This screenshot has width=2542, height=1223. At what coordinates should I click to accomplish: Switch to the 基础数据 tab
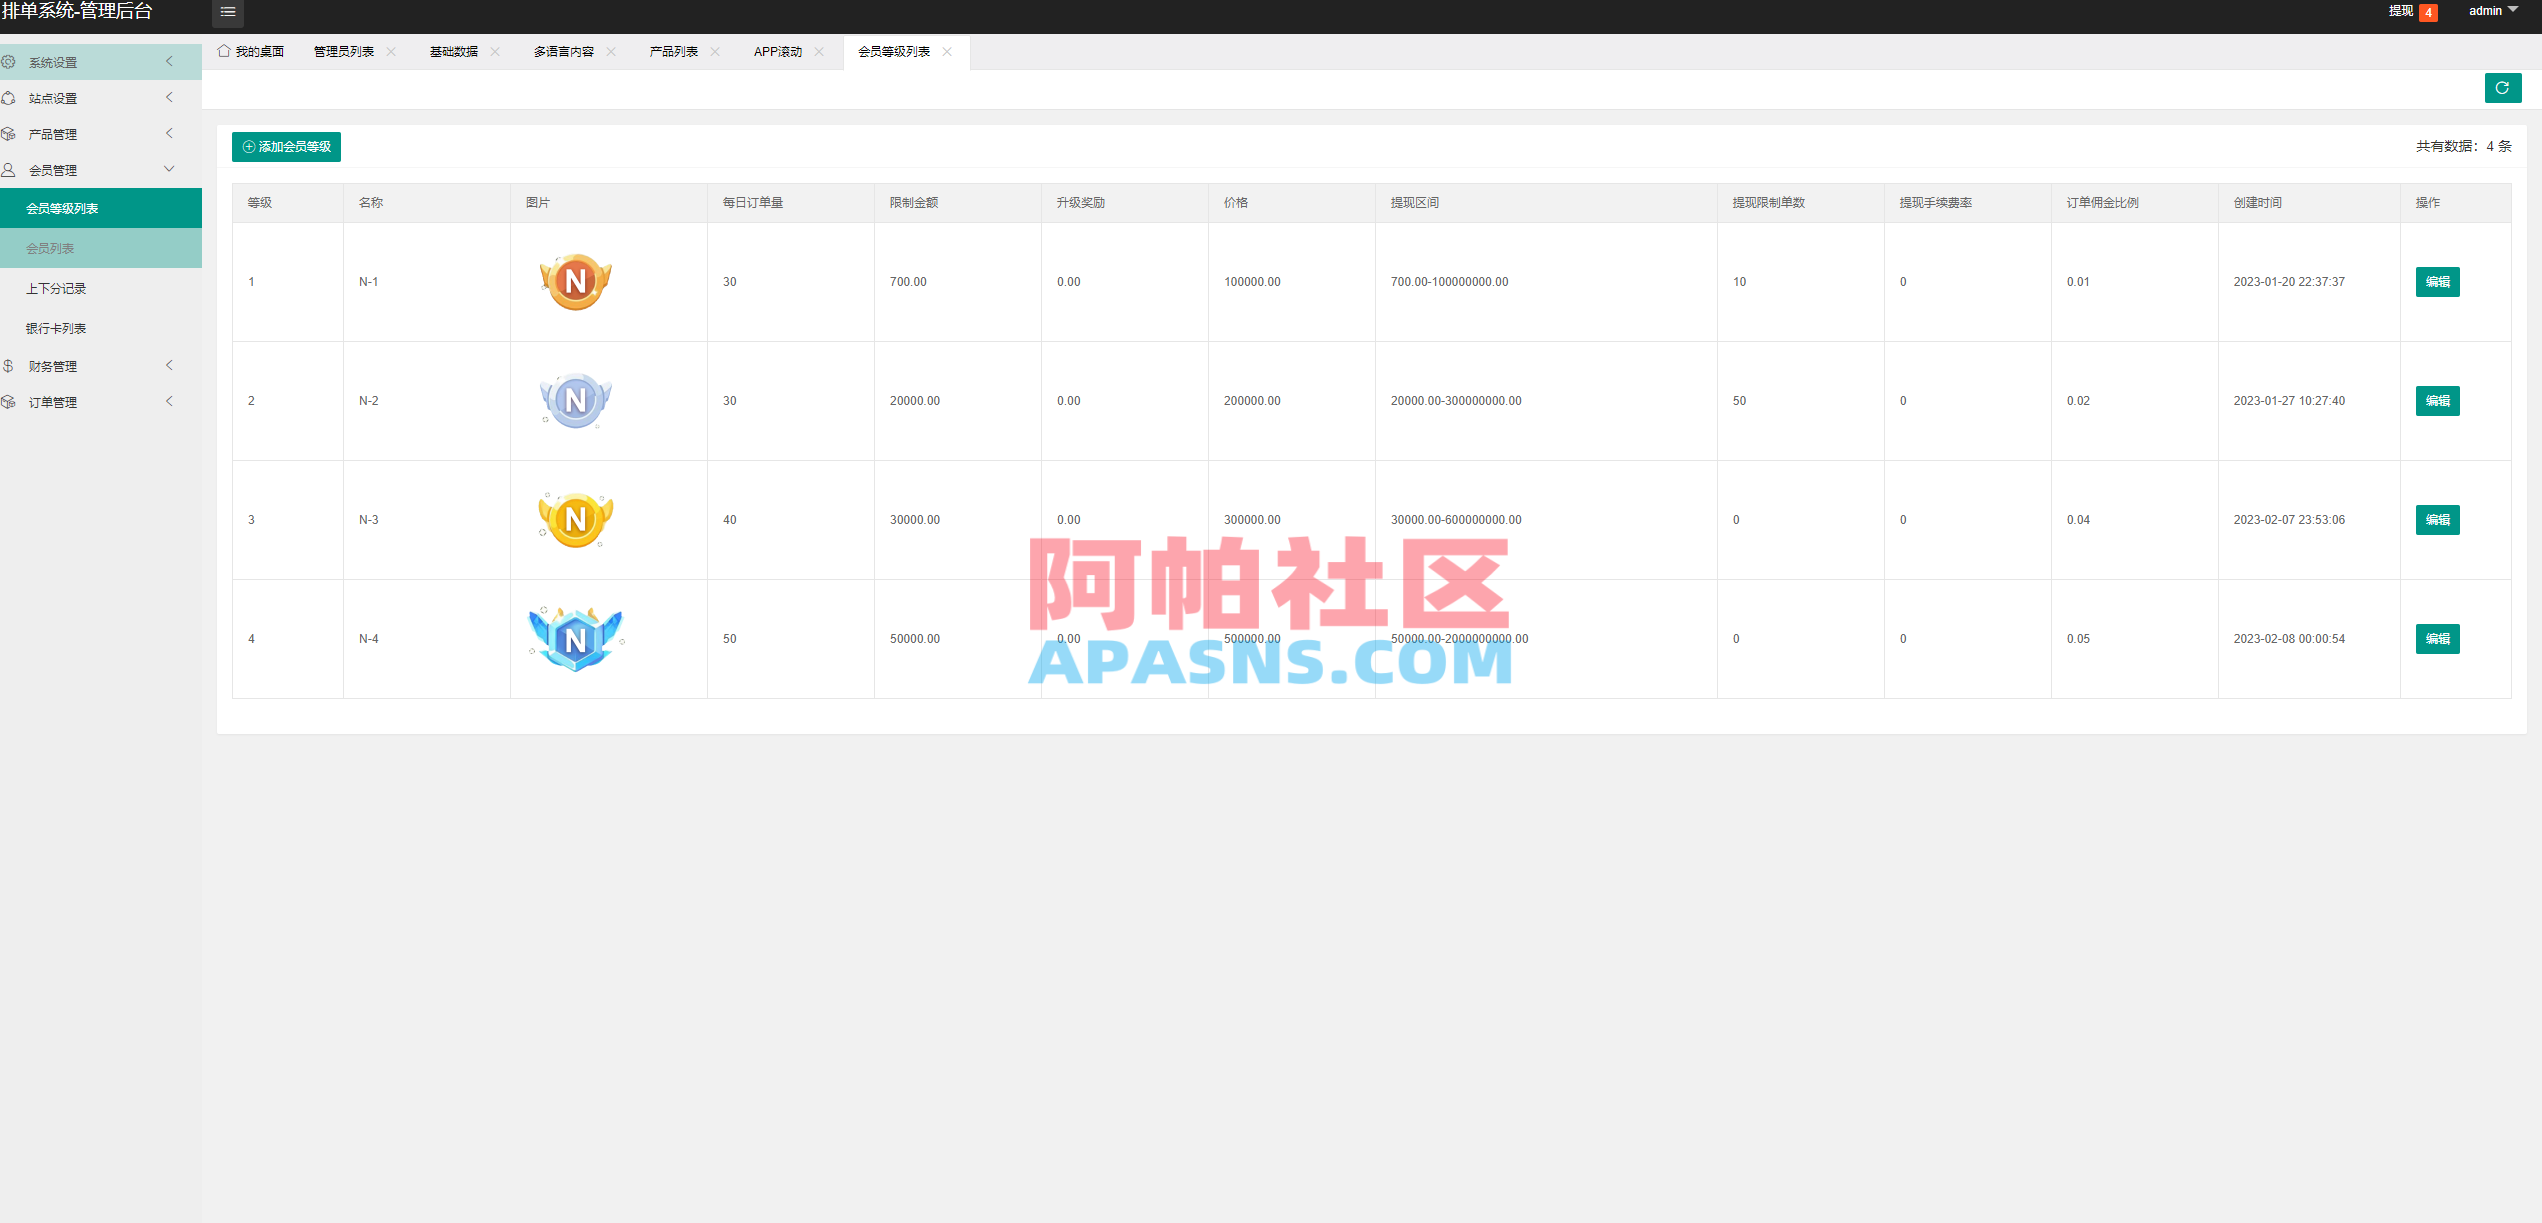tap(452, 50)
